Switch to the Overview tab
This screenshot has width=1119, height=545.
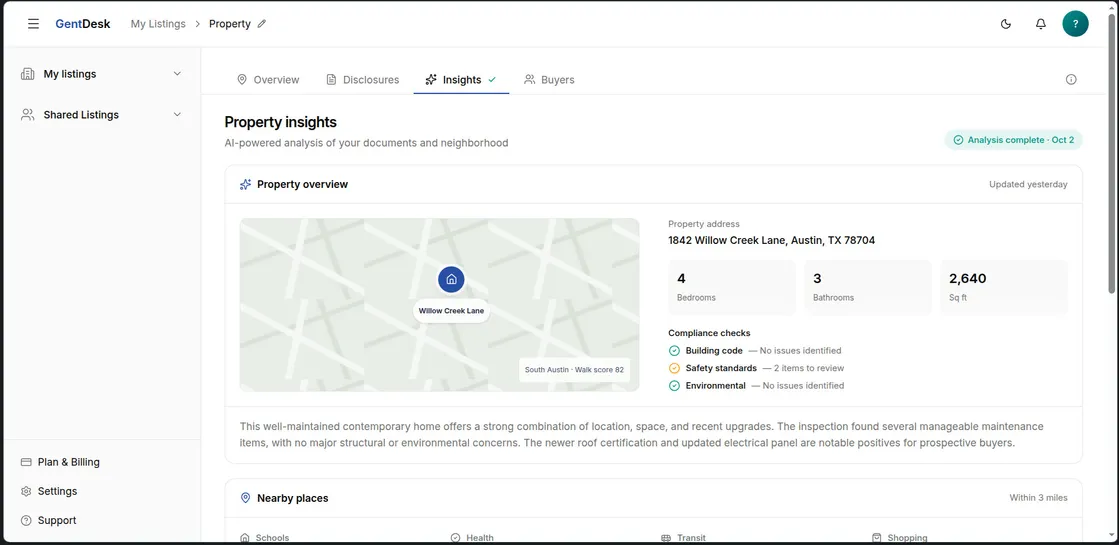268,80
